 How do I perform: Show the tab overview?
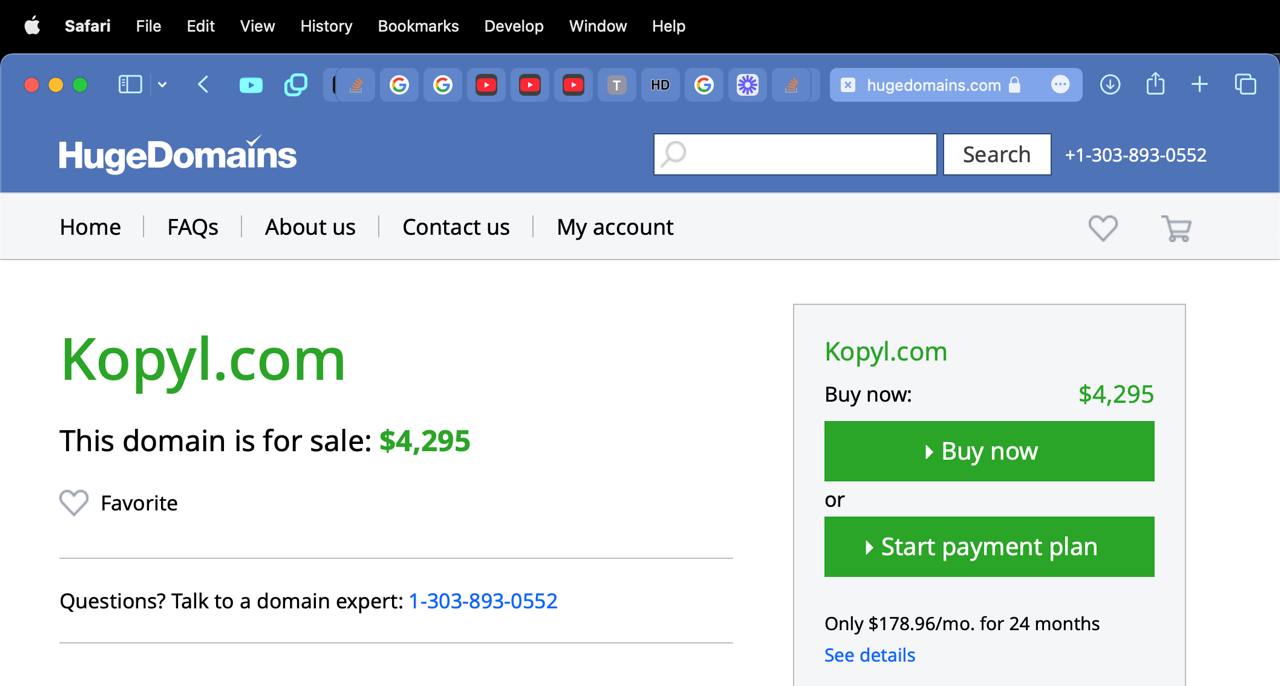(1245, 85)
